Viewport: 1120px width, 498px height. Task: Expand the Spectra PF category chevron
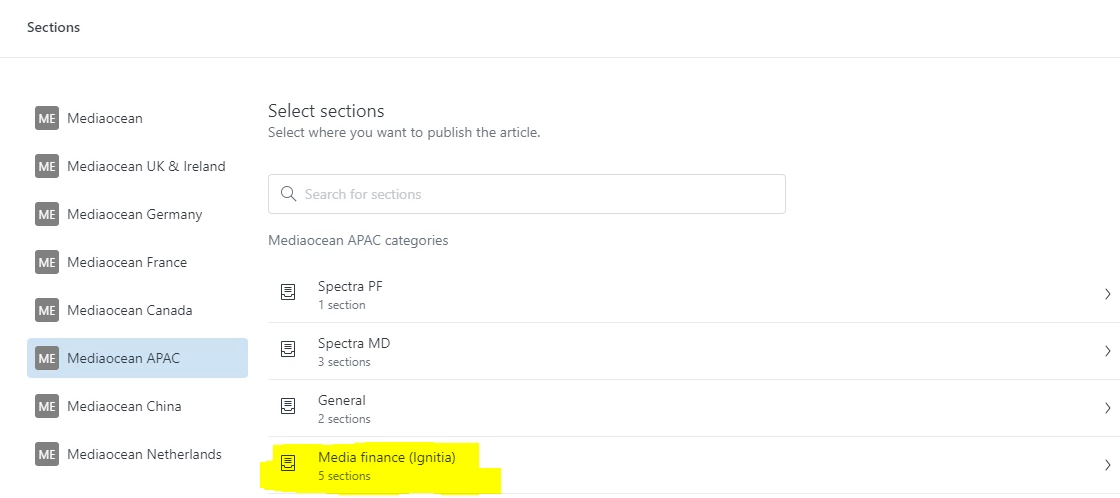tap(1107, 294)
